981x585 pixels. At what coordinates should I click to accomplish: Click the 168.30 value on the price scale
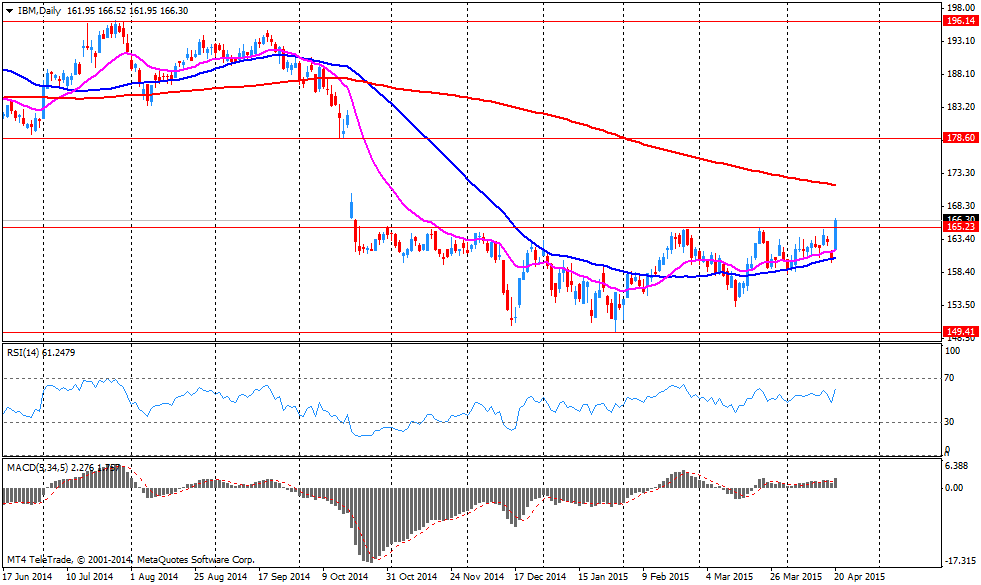962,206
